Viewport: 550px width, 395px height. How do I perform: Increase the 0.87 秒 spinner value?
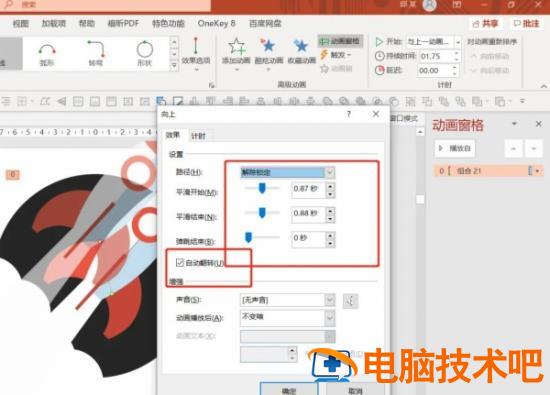click(x=330, y=186)
